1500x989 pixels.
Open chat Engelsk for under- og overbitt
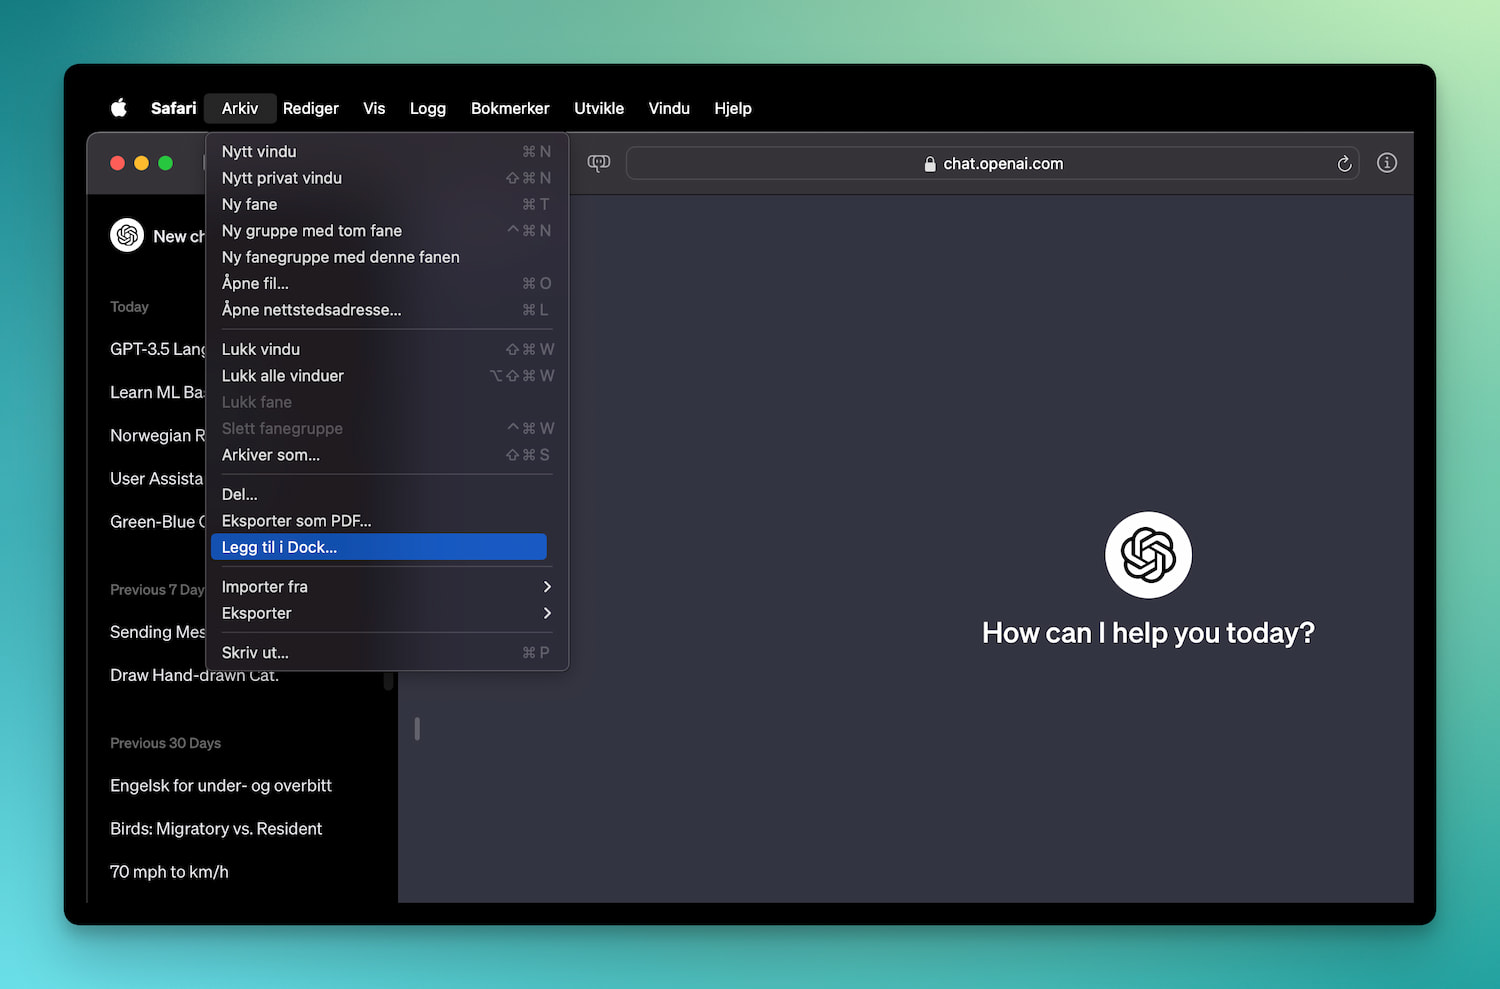221,786
